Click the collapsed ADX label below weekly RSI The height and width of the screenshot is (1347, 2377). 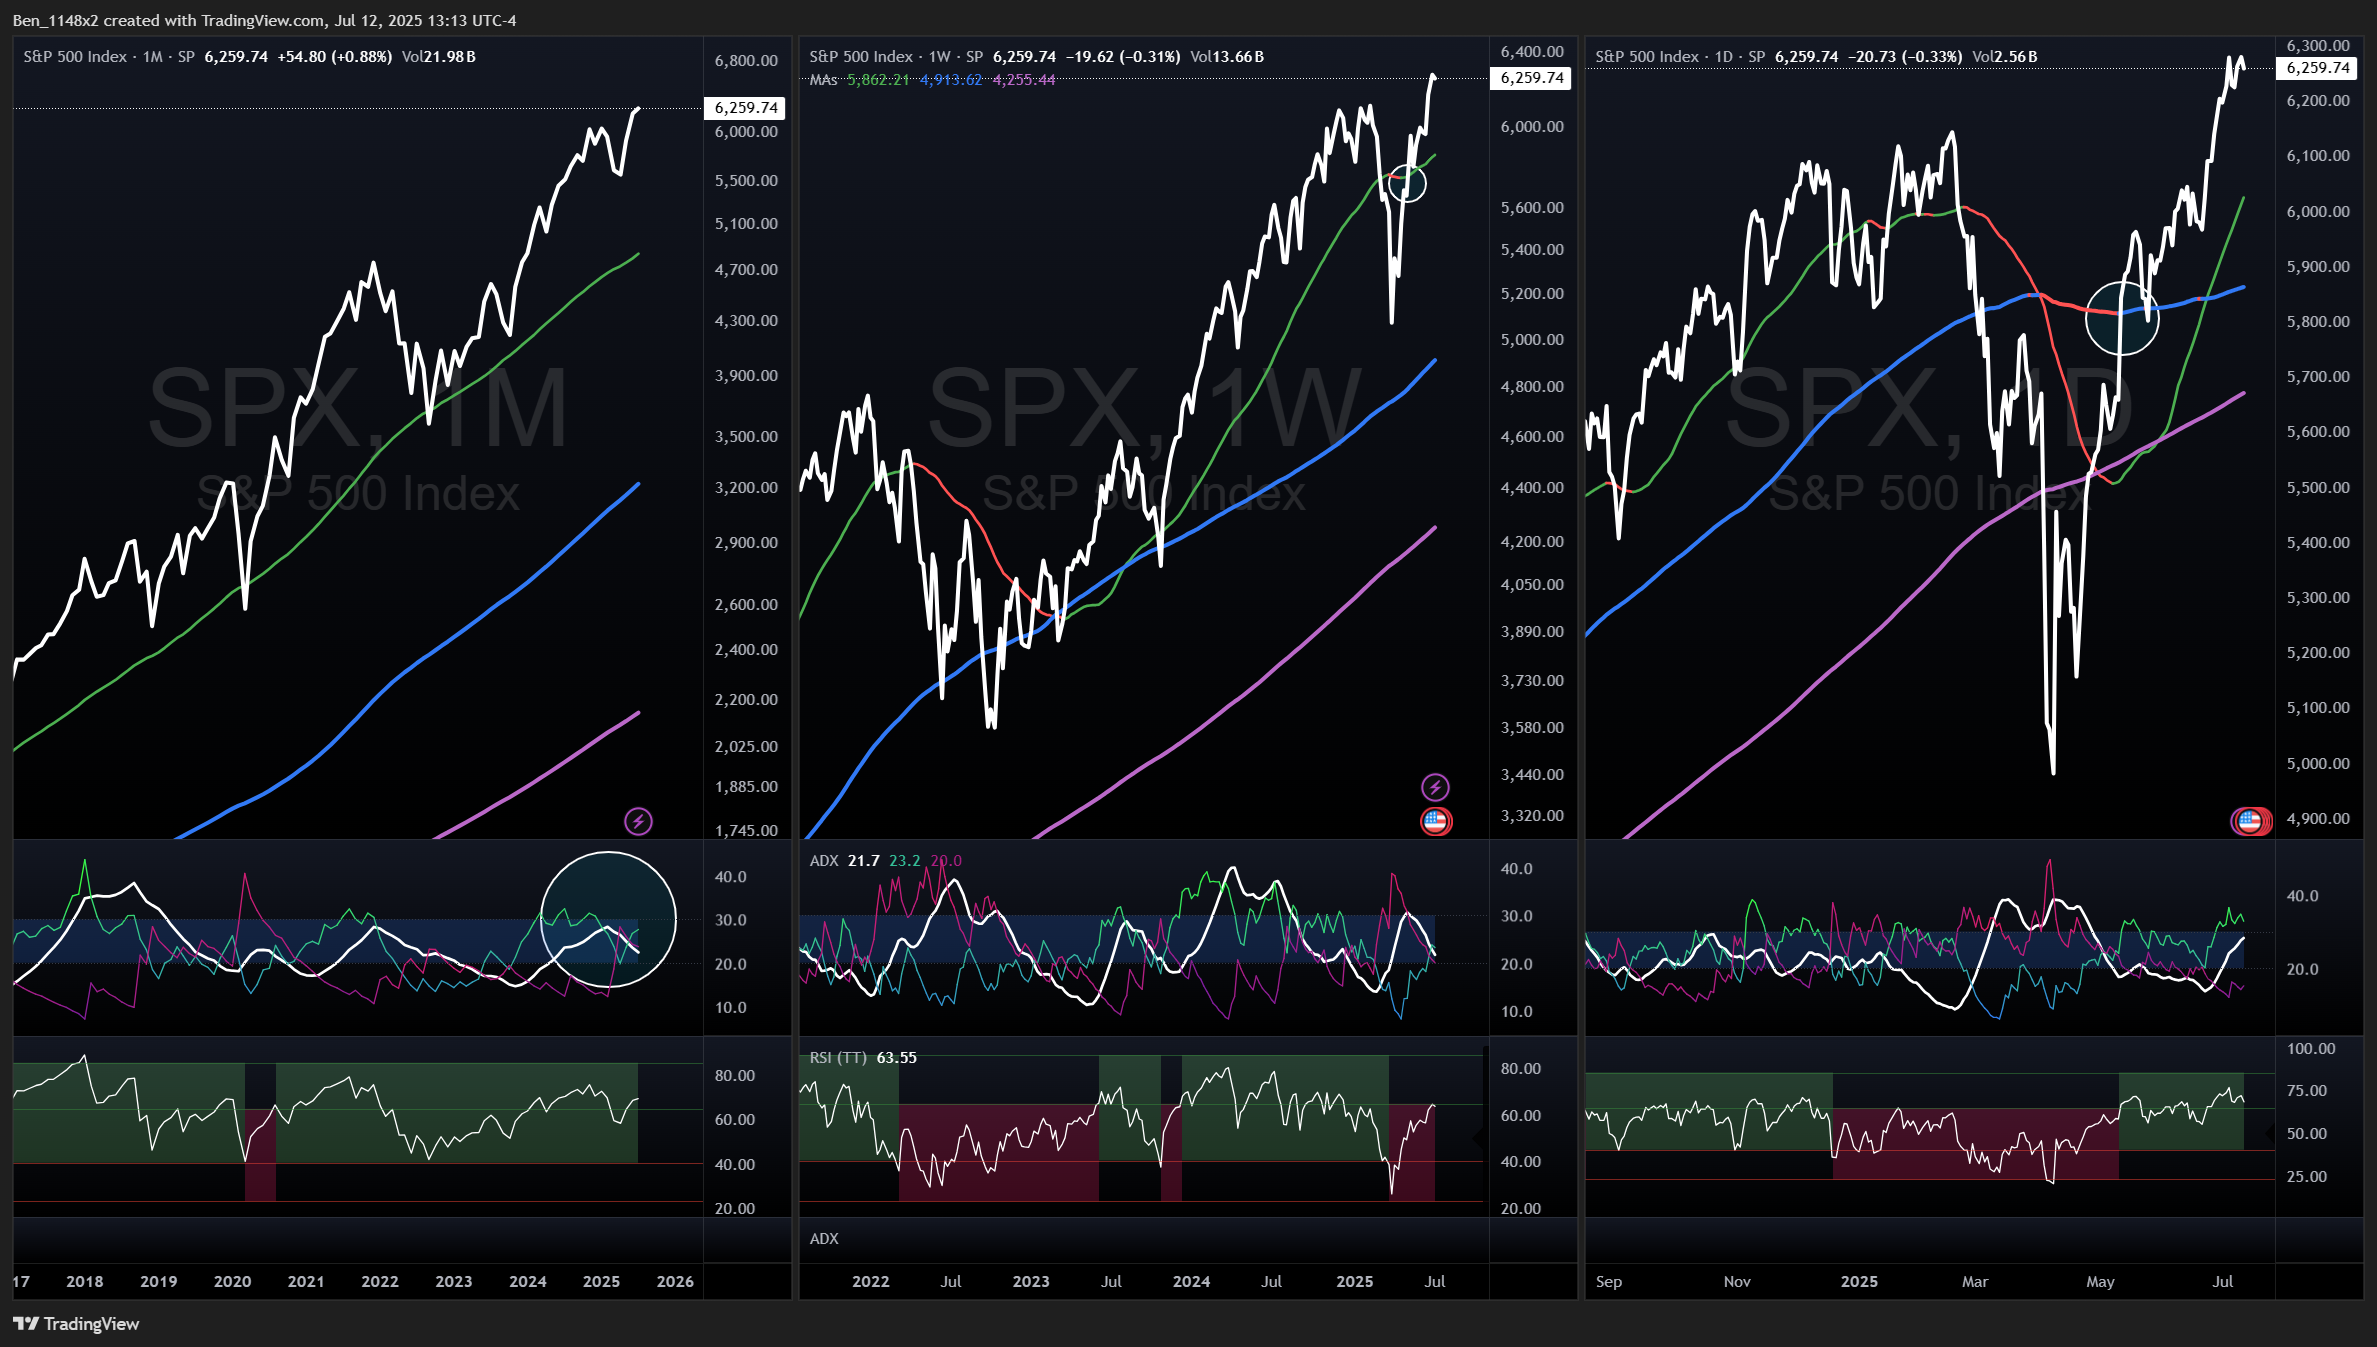pos(824,1238)
